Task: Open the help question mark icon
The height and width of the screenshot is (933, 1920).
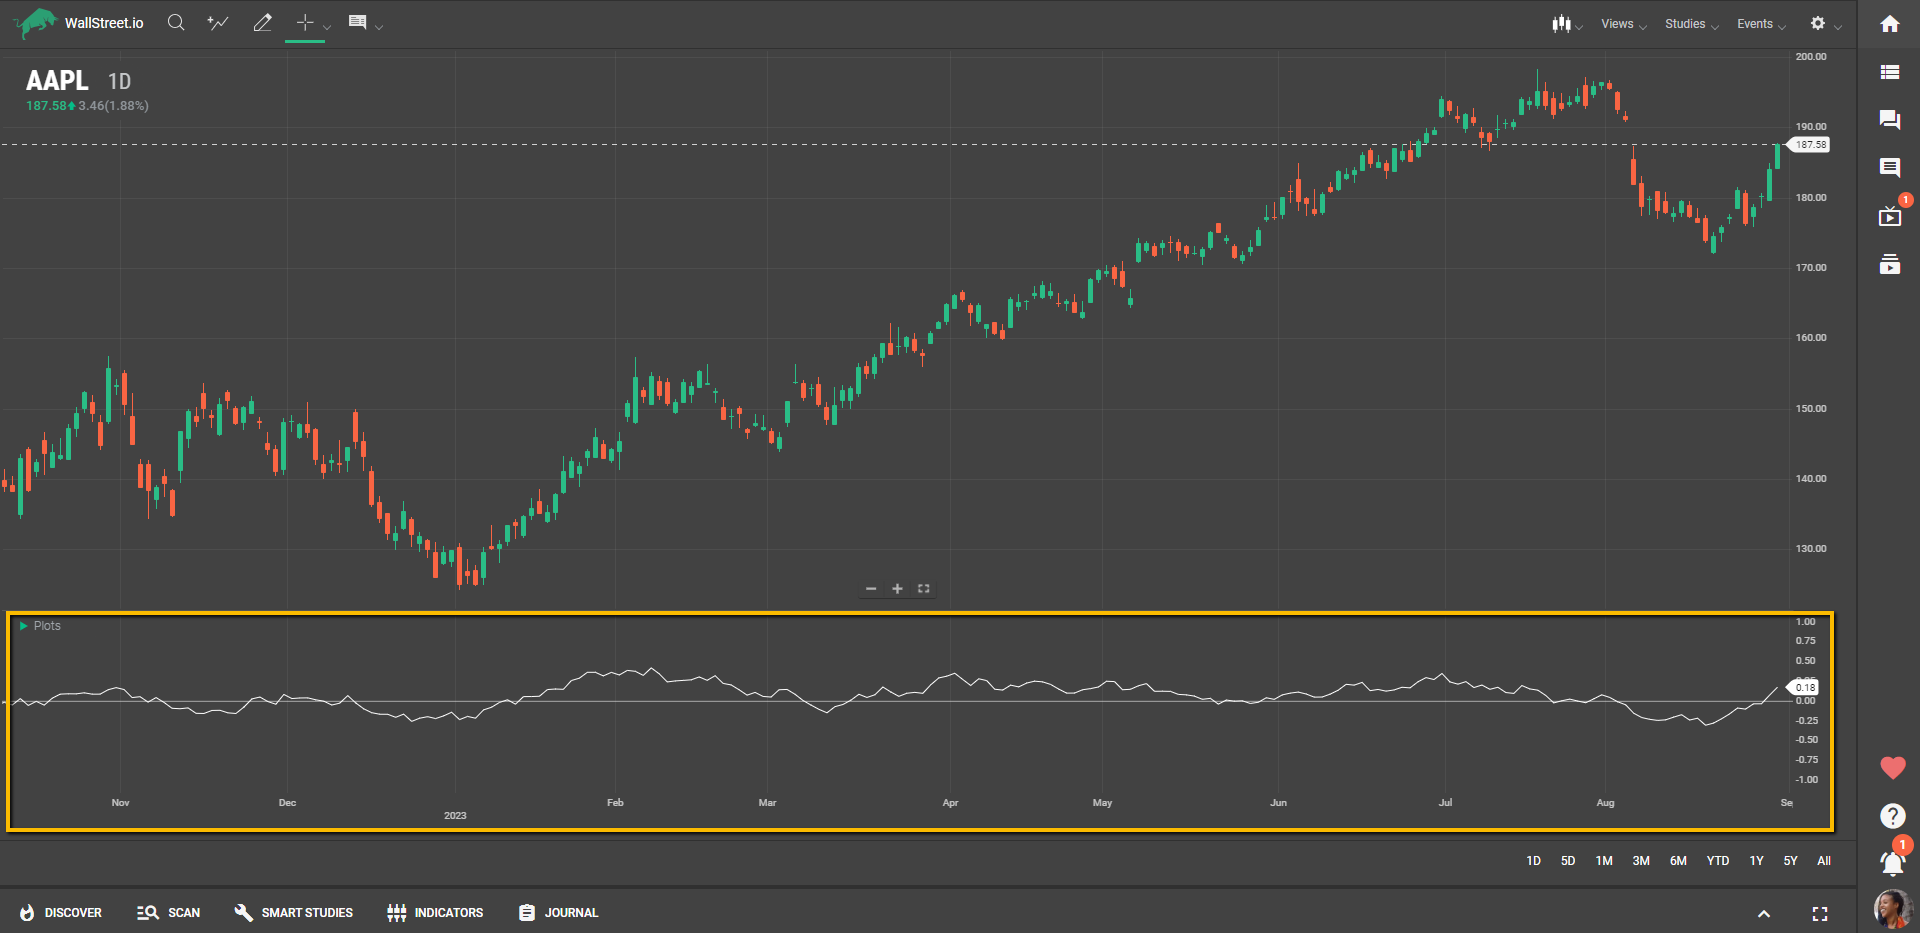Action: point(1892,816)
